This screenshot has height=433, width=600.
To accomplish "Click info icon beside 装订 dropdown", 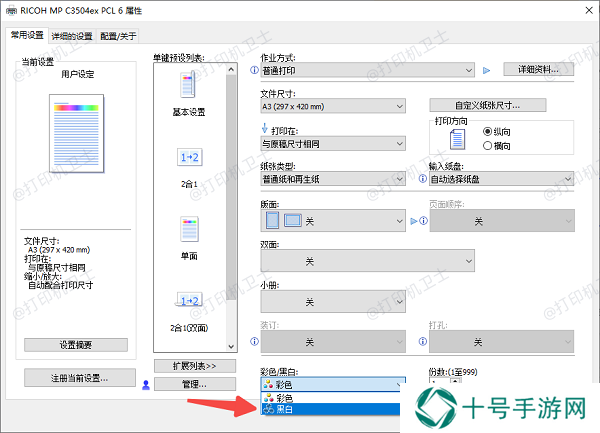I will point(254,341).
